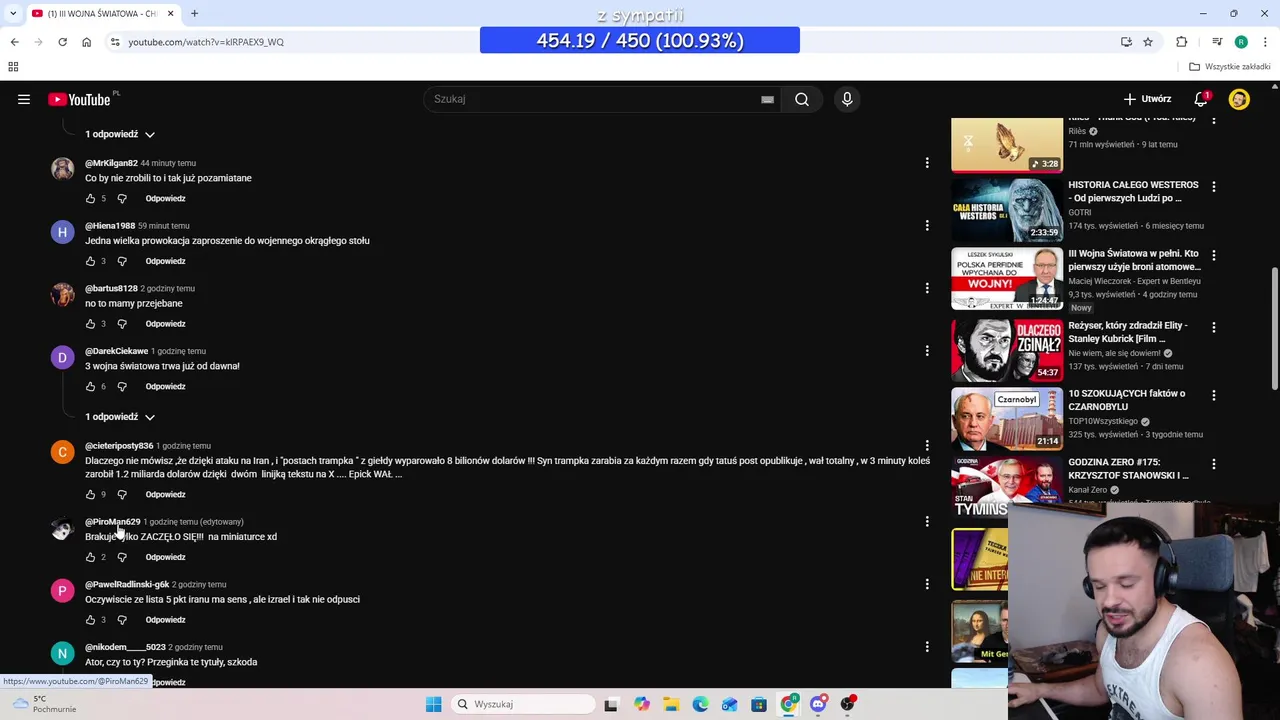Open the Chrome apps grid shortcut
The height and width of the screenshot is (720, 1280).
[13, 67]
